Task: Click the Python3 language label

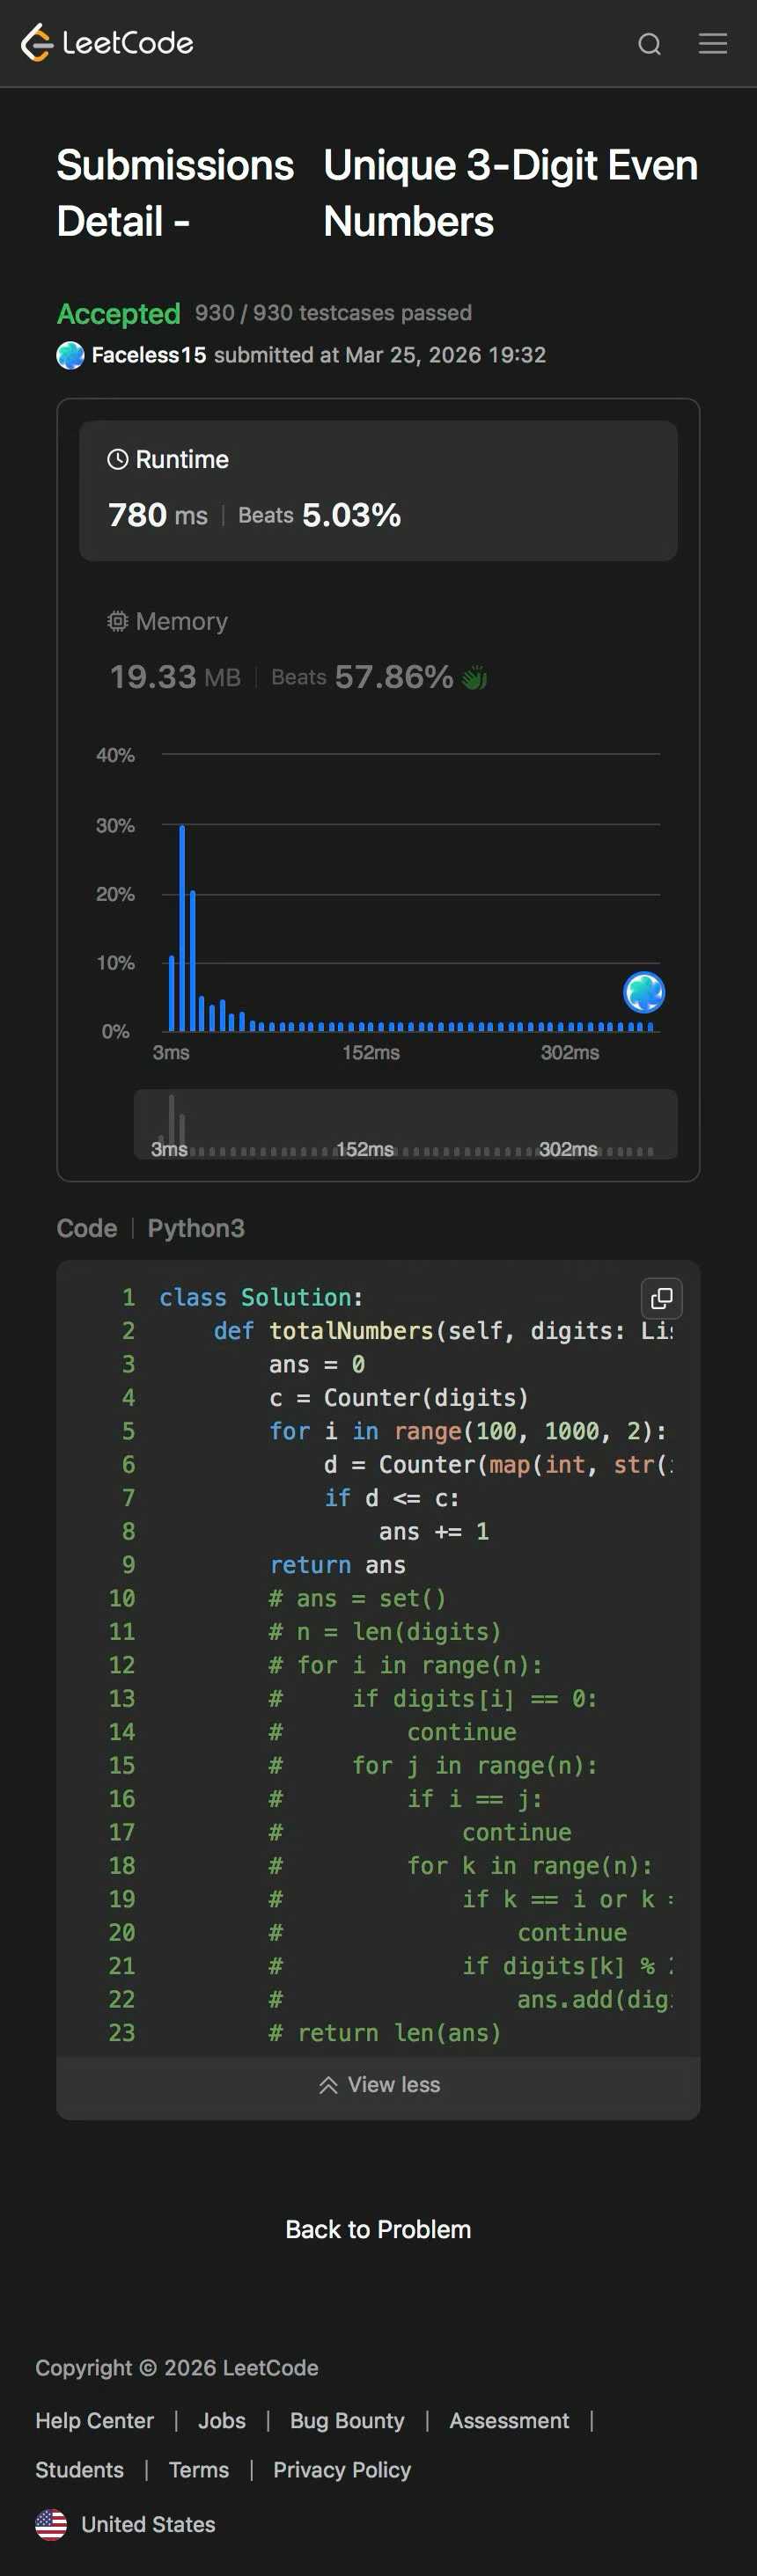Action: point(196,1228)
